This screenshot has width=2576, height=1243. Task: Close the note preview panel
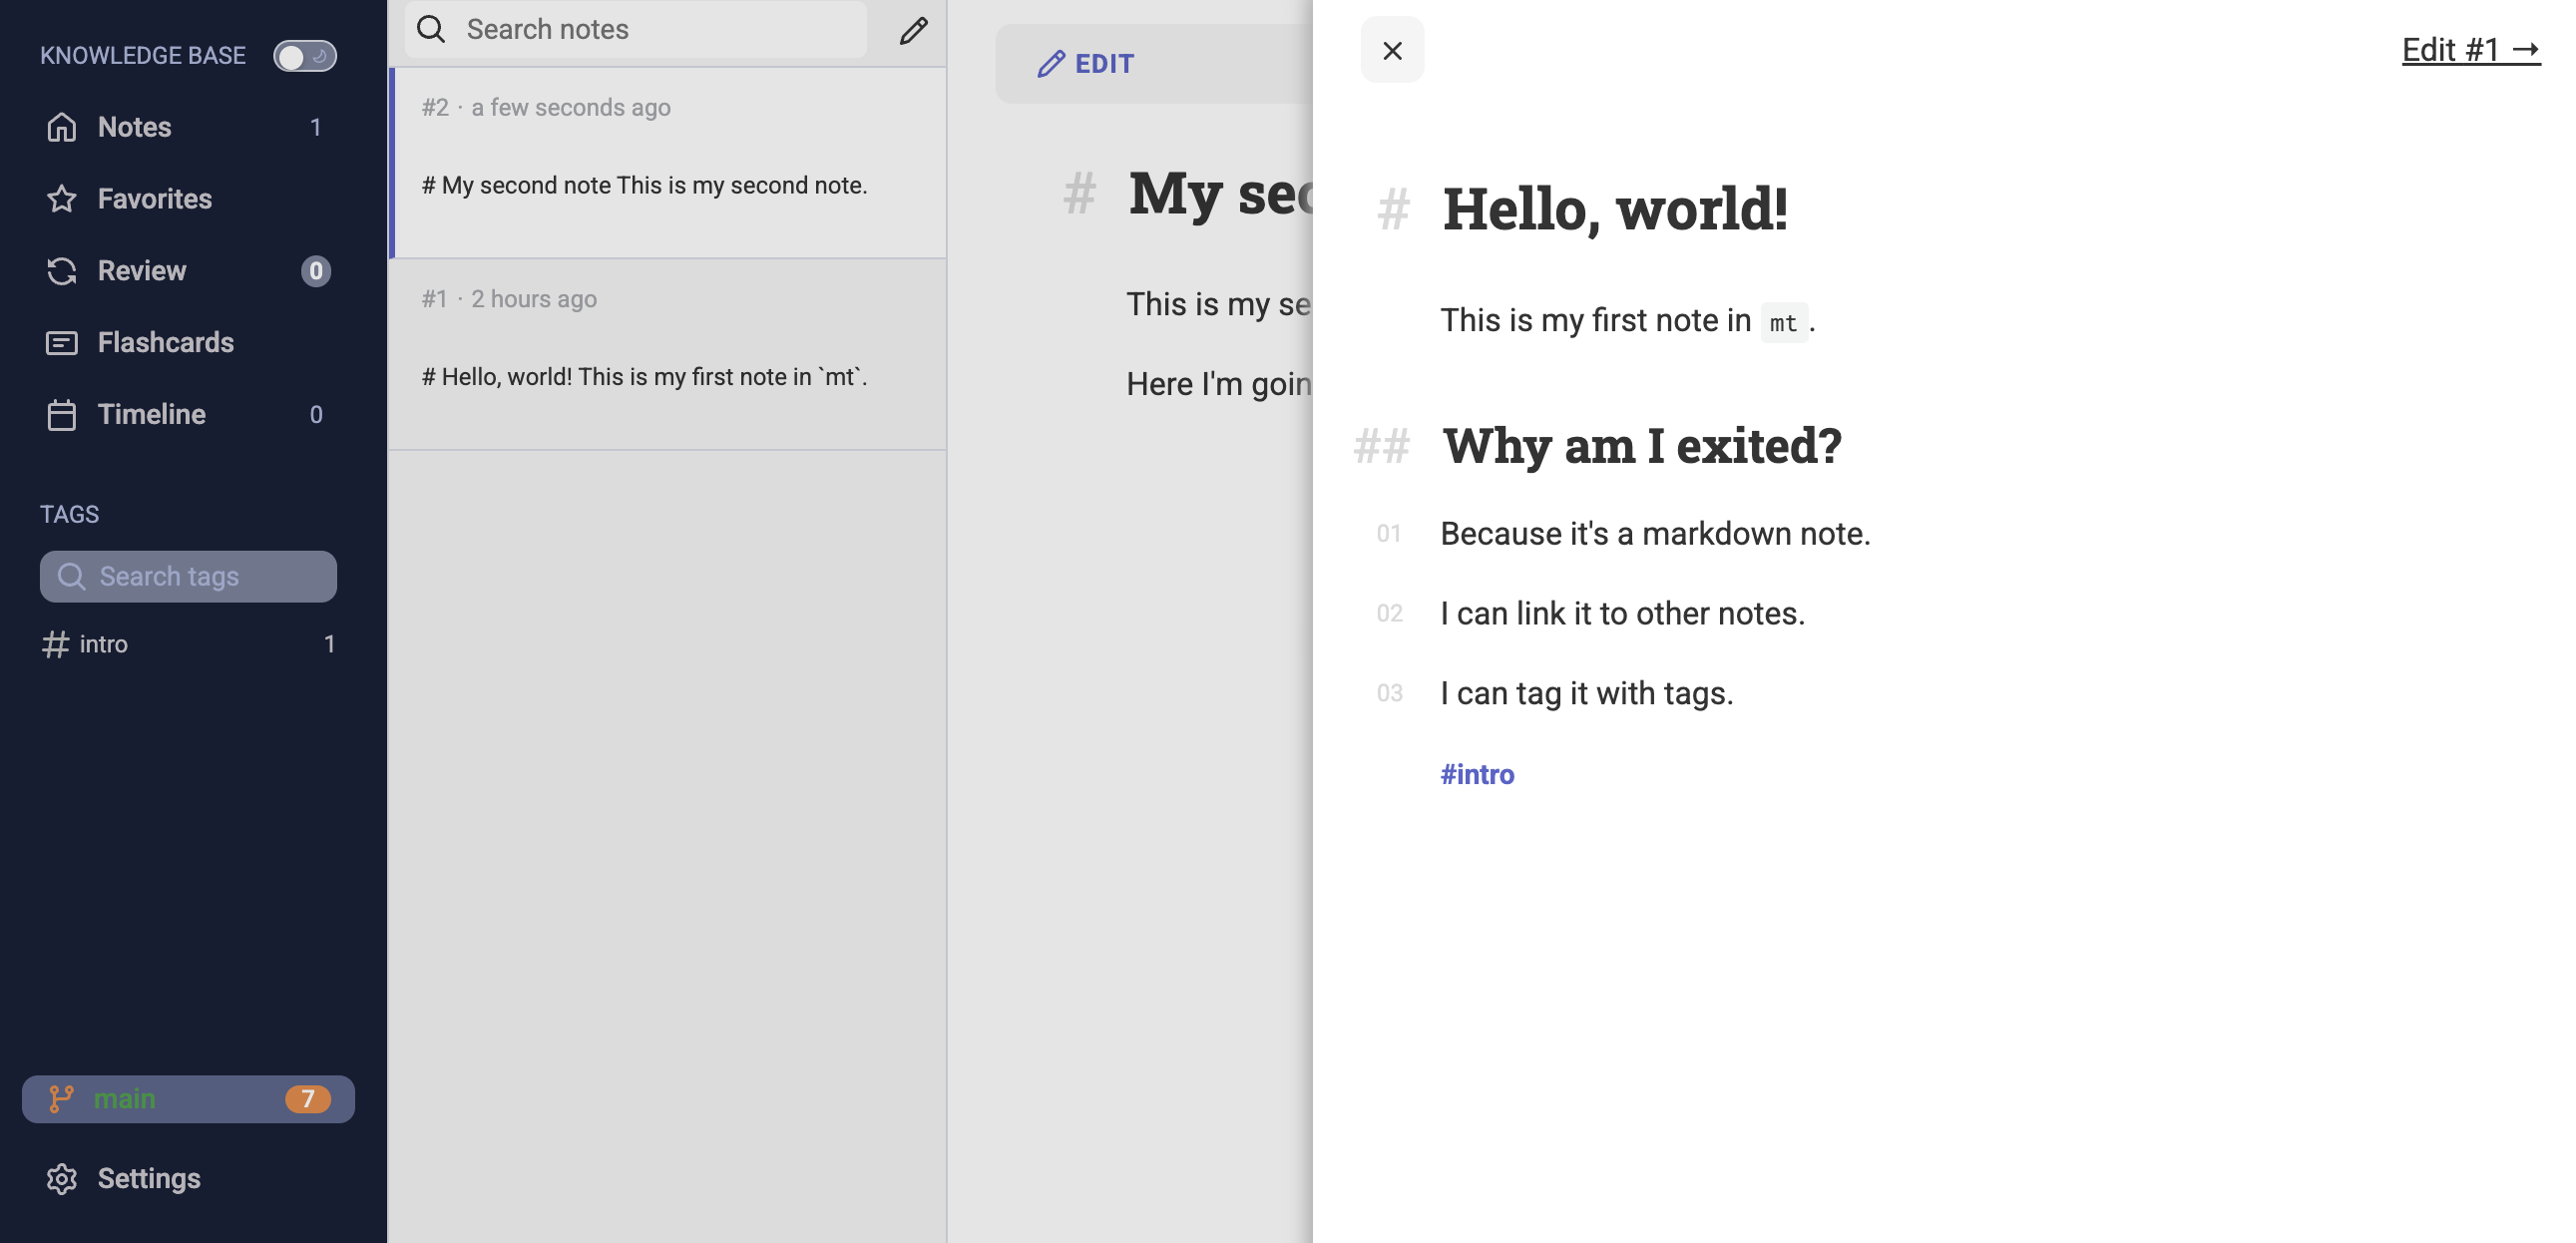coord(1391,49)
